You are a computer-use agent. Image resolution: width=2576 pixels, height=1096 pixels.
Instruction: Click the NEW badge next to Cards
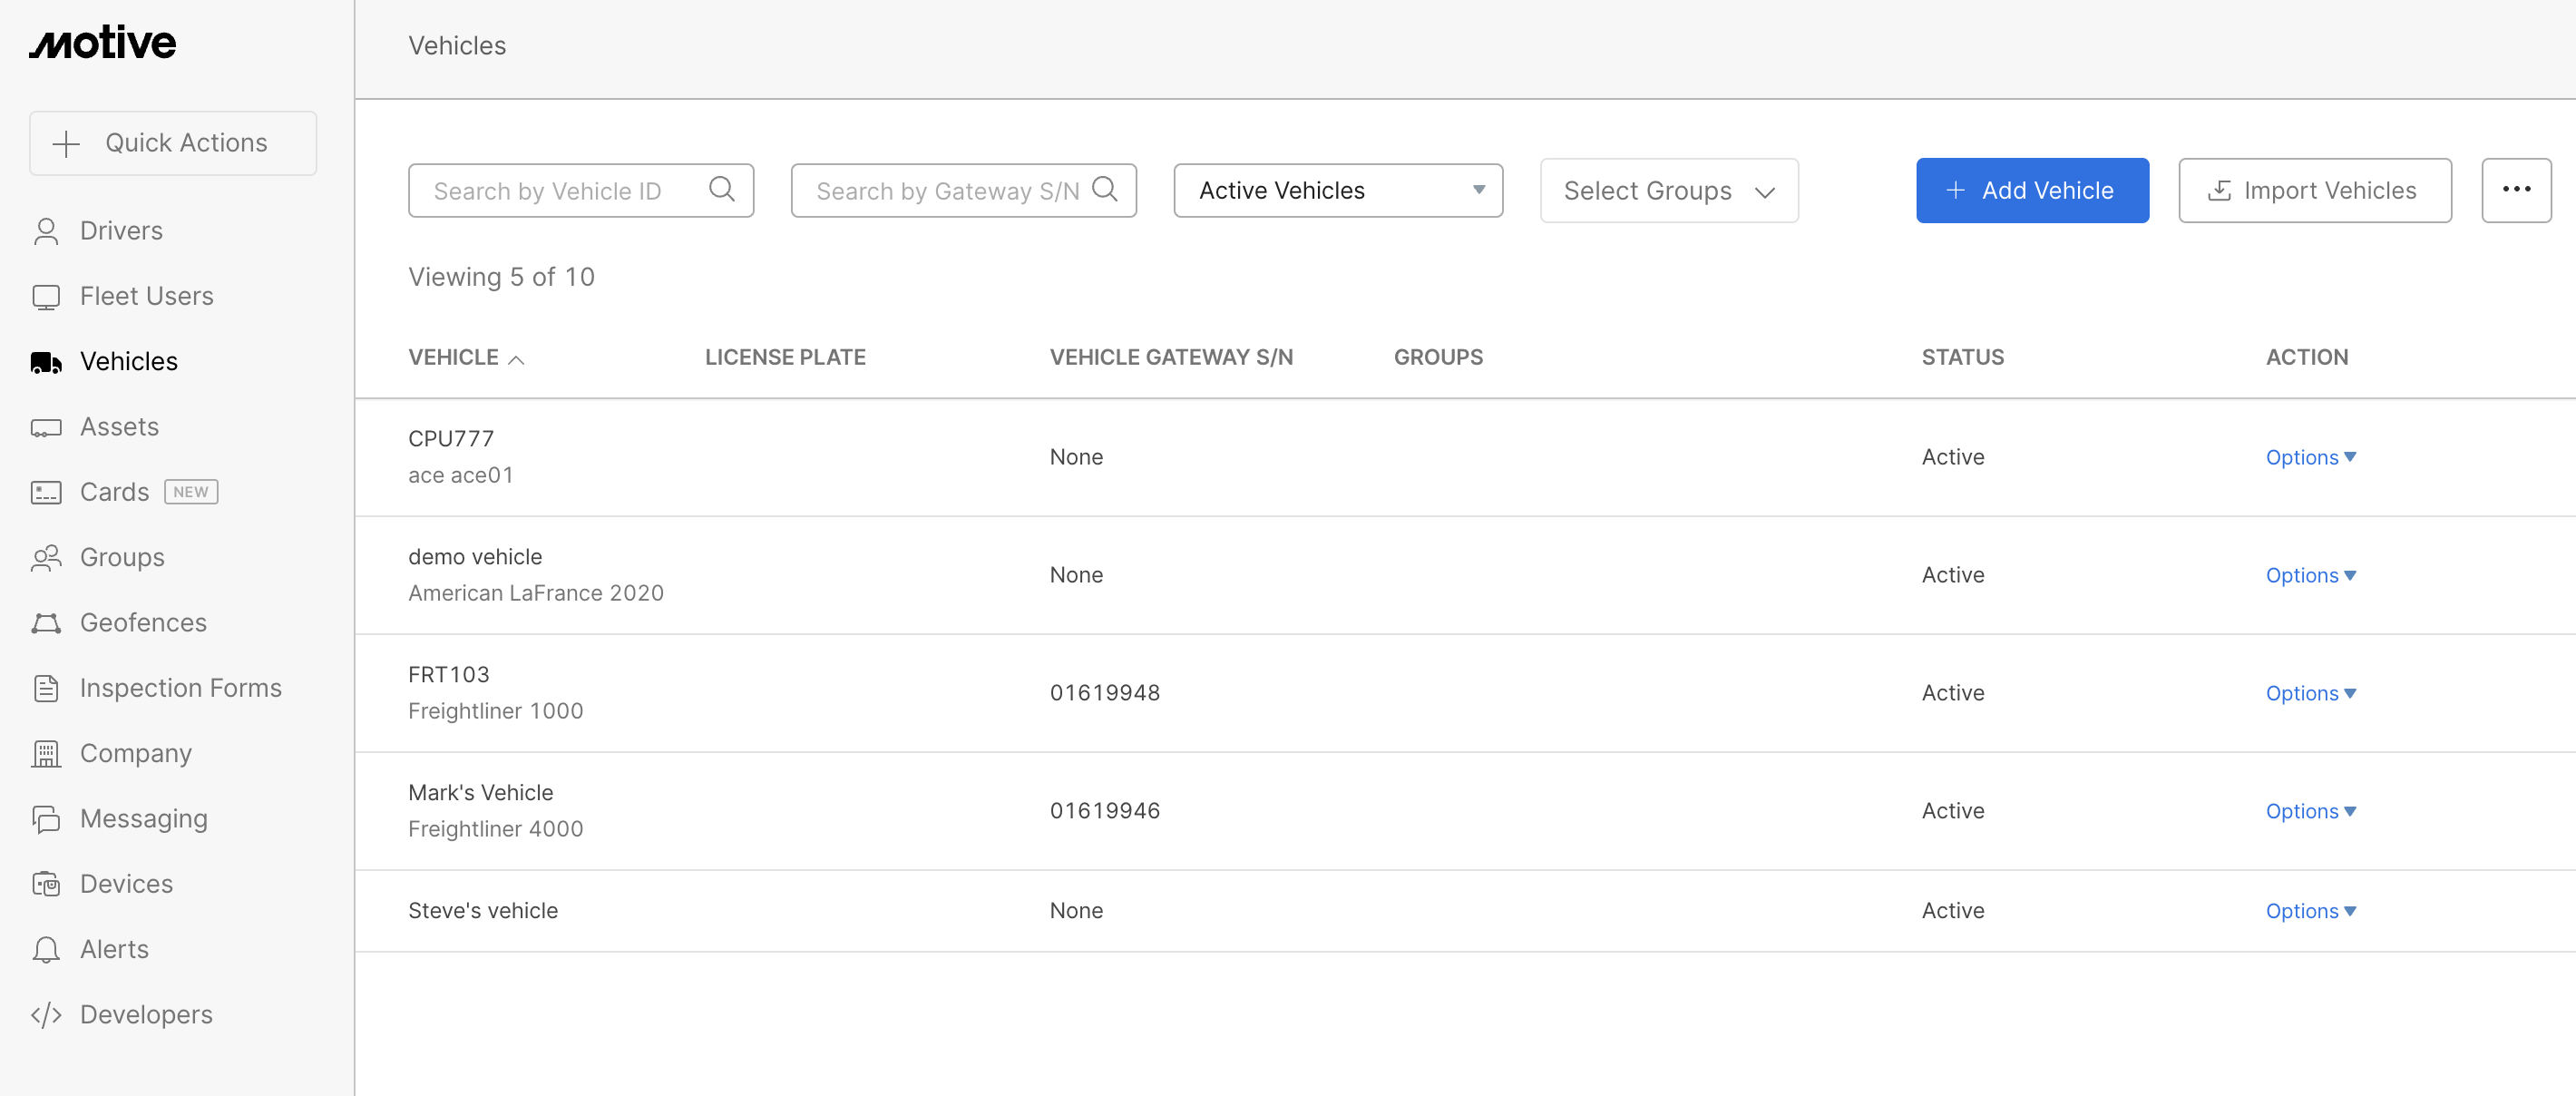click(191, 492)
